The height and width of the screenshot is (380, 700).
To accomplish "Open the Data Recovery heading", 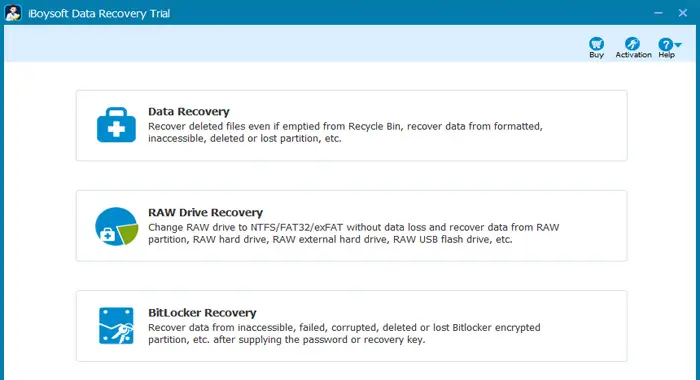I will [x=189, y=112].
